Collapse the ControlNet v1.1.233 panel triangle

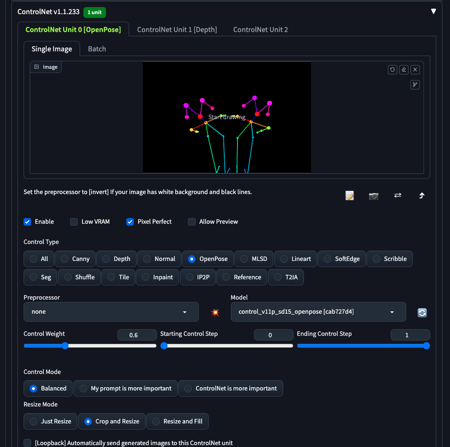[433, 11]
